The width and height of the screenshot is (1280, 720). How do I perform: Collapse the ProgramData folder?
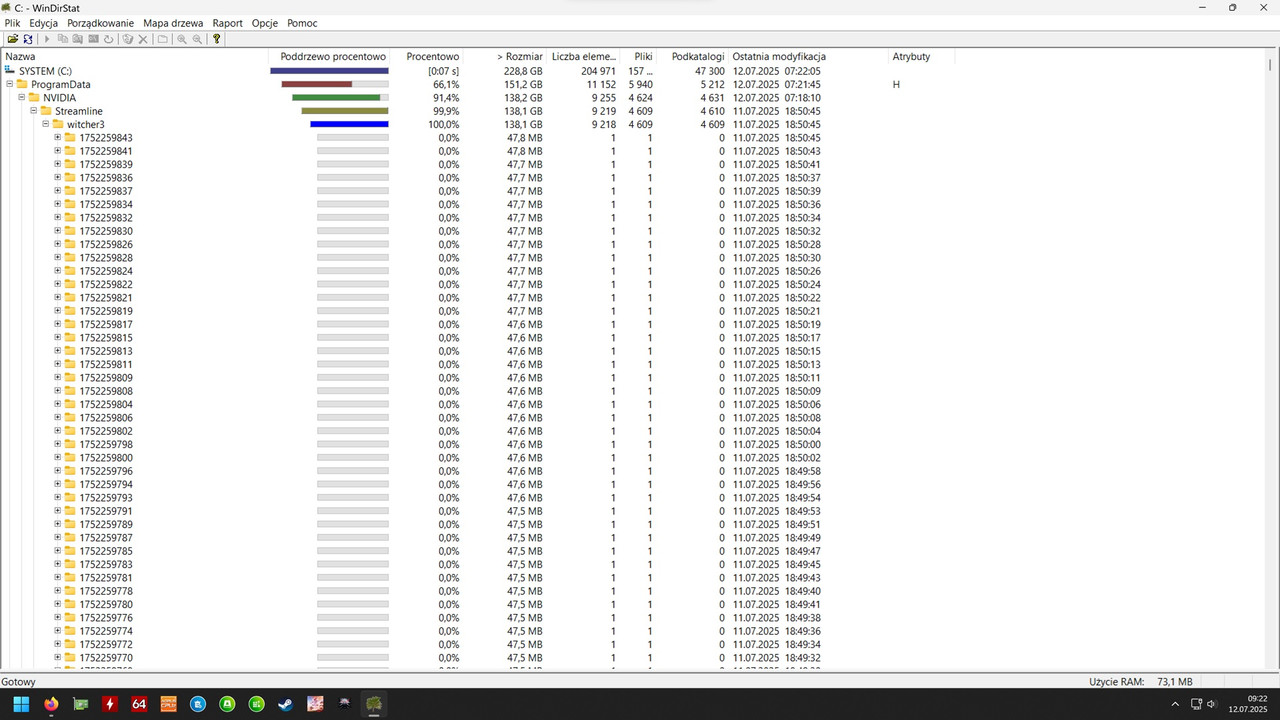point(10,84)
